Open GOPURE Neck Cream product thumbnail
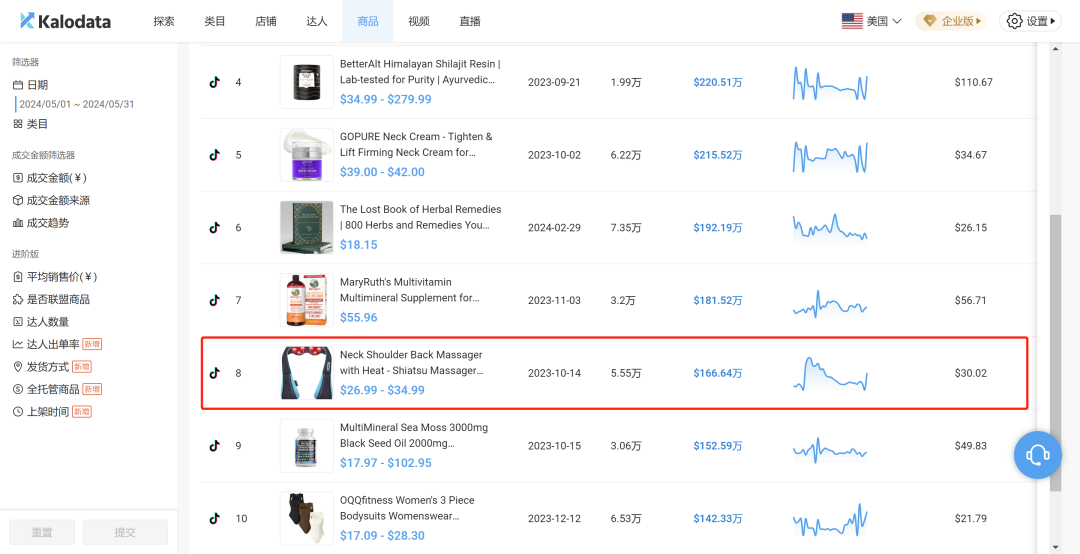 [x=307, y=154]
